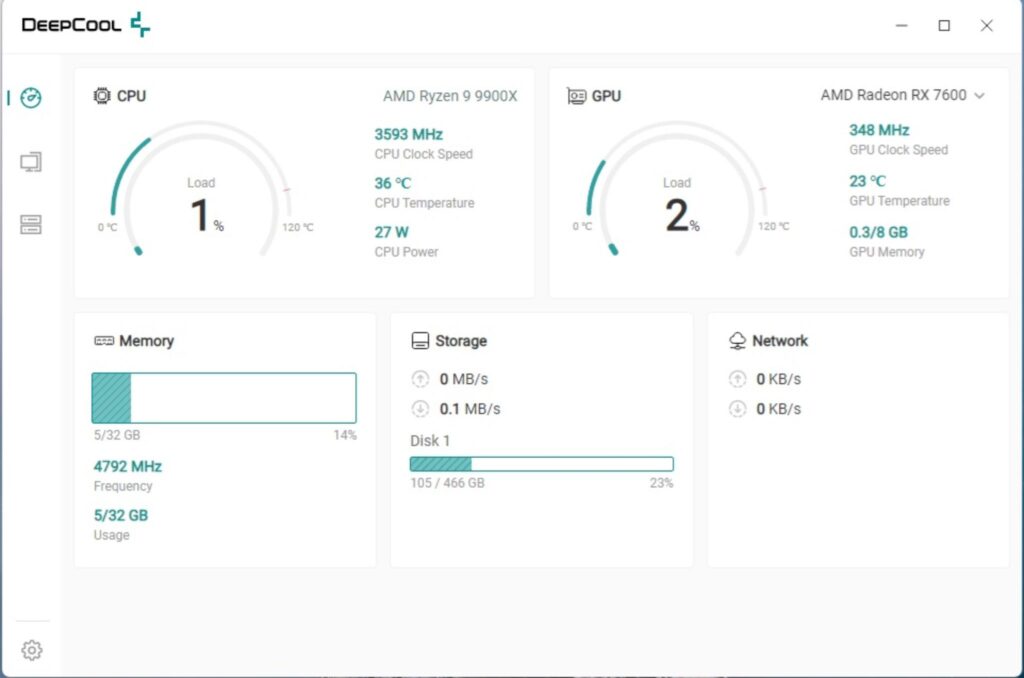Click the Network heading

(x=780, y=341)
